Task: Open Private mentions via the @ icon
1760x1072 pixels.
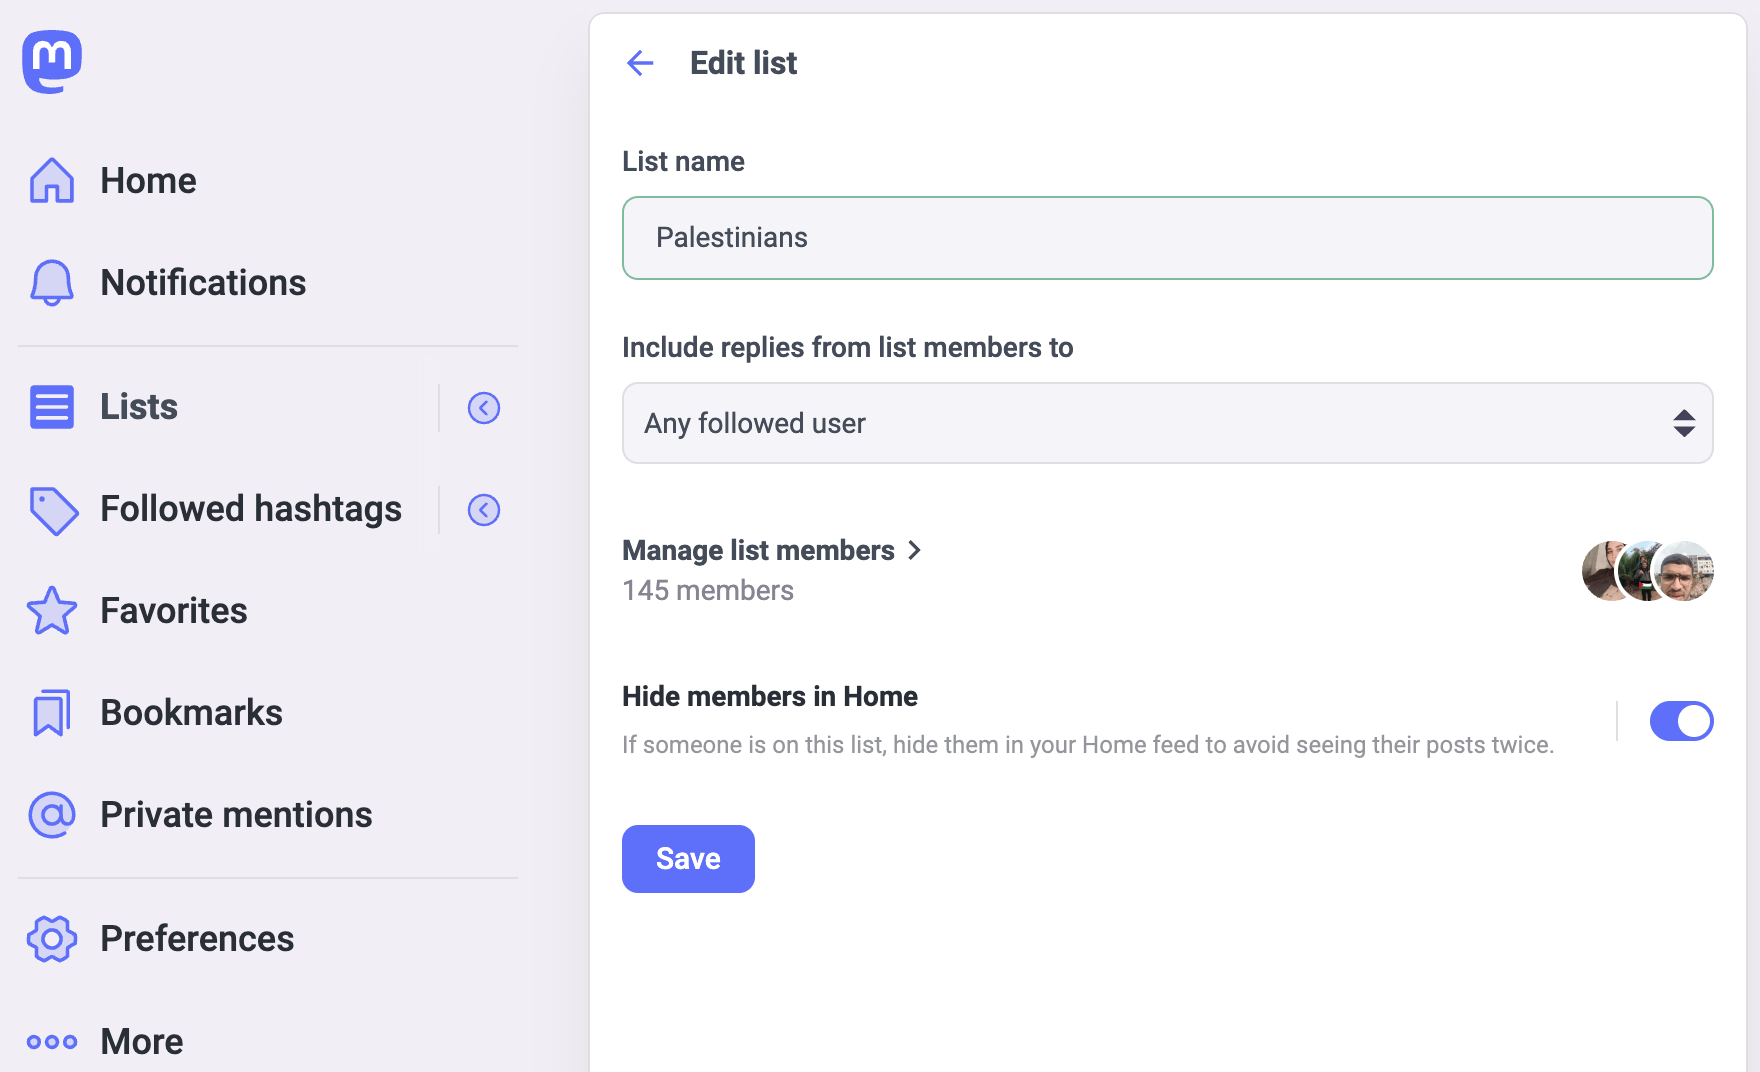Action: click(51, 814)
